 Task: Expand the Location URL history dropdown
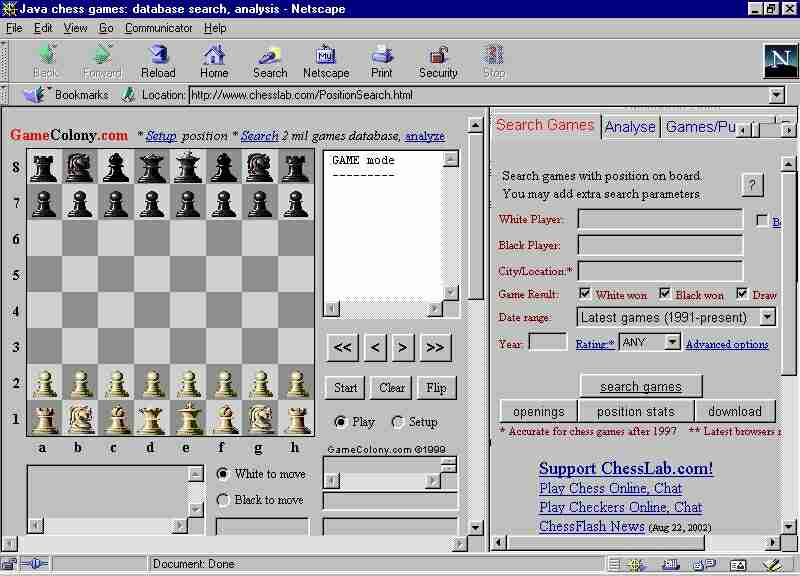pos(777,95)
